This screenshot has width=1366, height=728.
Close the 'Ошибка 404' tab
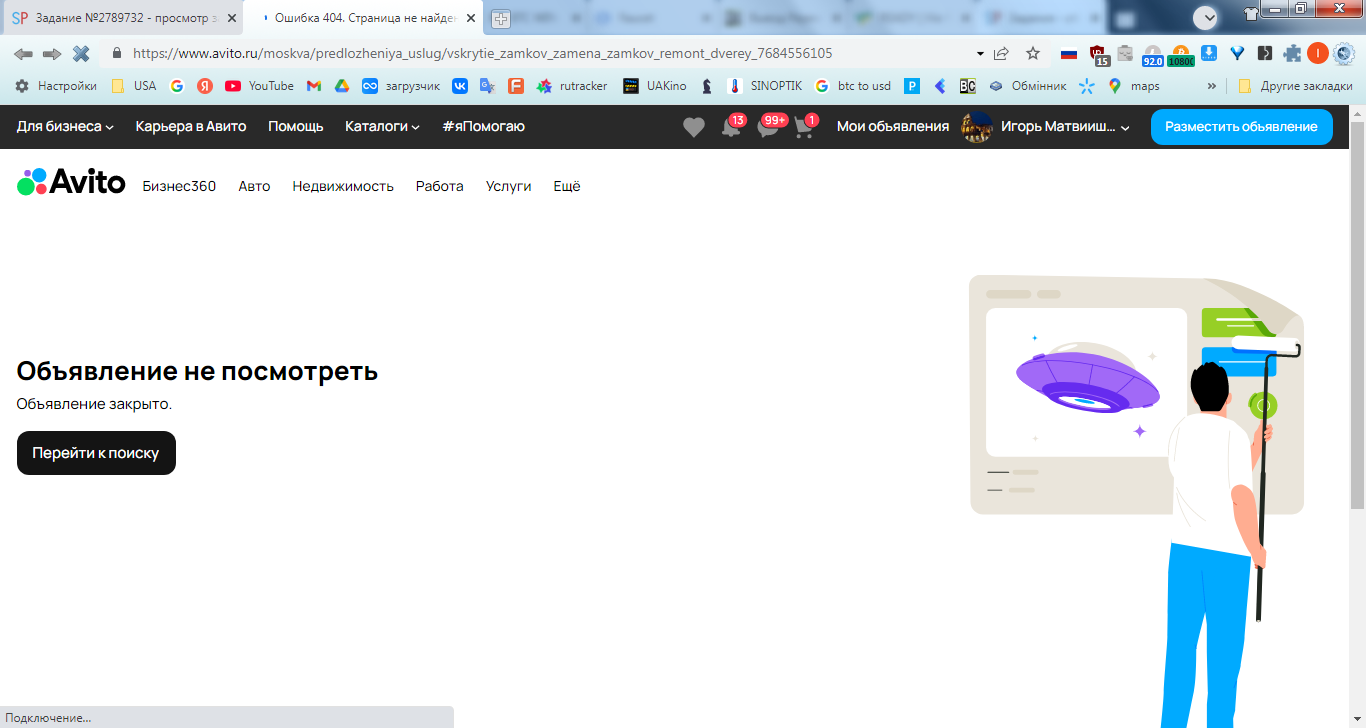(x=471, y=18)
